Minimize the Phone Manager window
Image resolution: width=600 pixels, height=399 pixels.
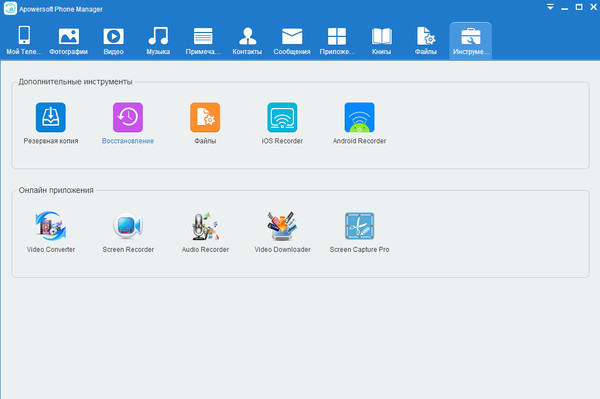click(564, 8)
